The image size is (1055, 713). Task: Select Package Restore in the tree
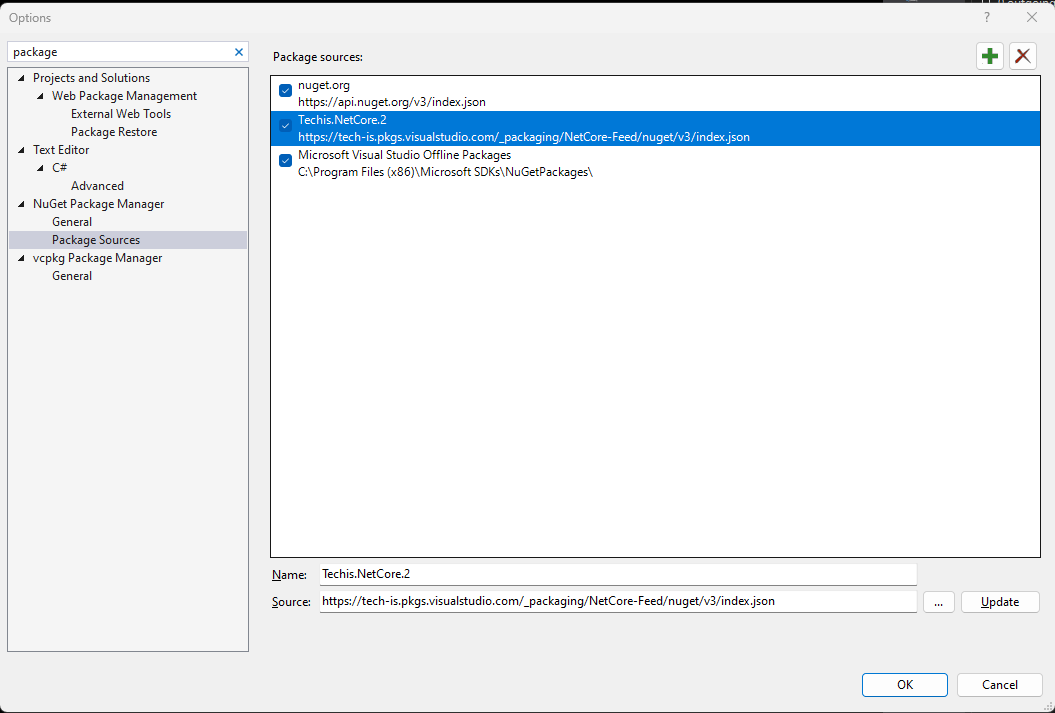click(x=114, y=132)
